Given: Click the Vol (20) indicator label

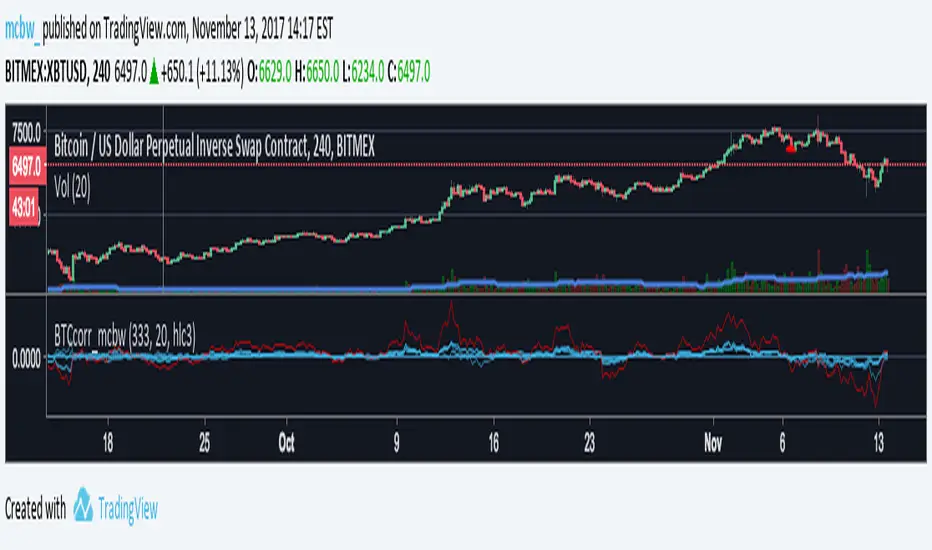Looking at the screenshot, I should (x=72, y=188).
